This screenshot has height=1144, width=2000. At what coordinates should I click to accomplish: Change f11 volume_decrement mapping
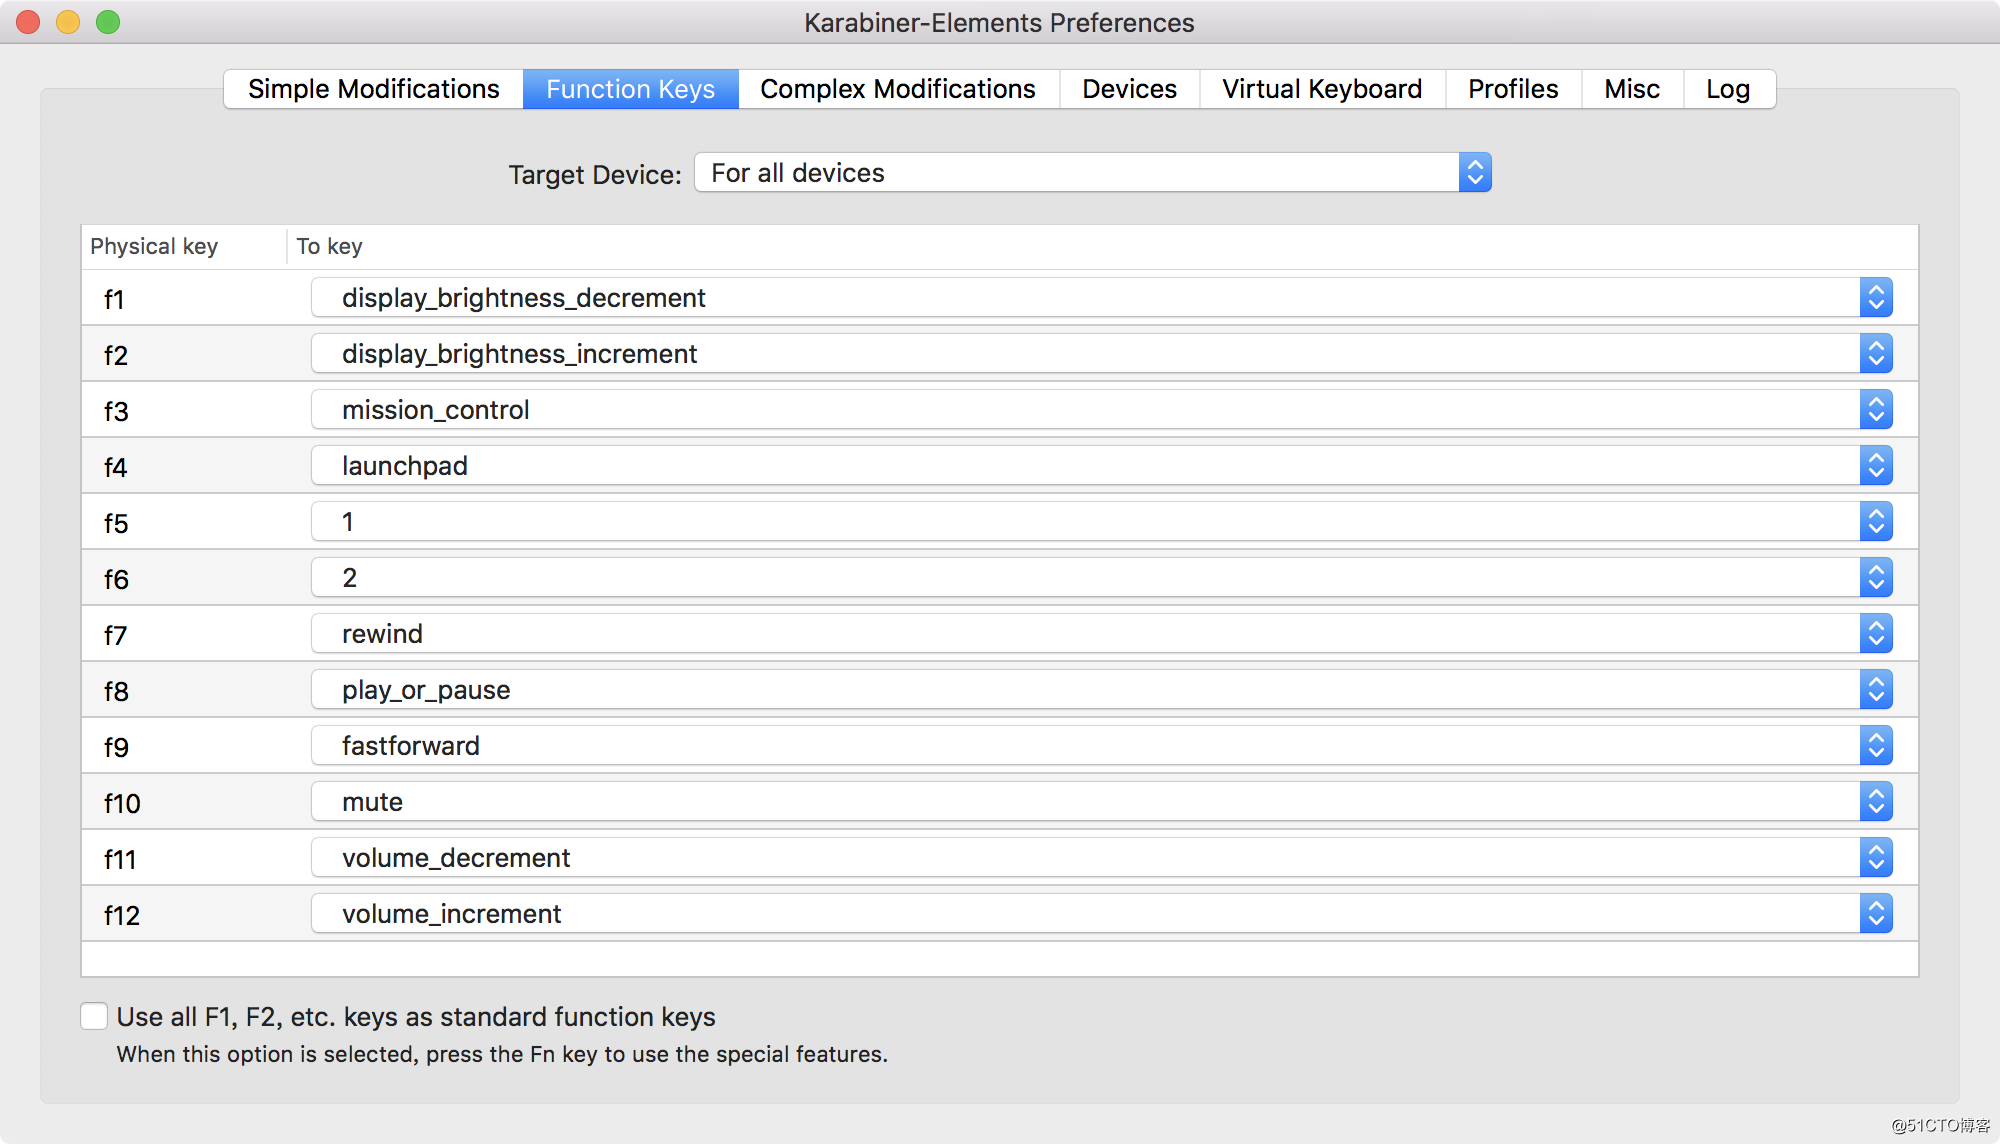pyautogui.click(x=1102, y=857)
